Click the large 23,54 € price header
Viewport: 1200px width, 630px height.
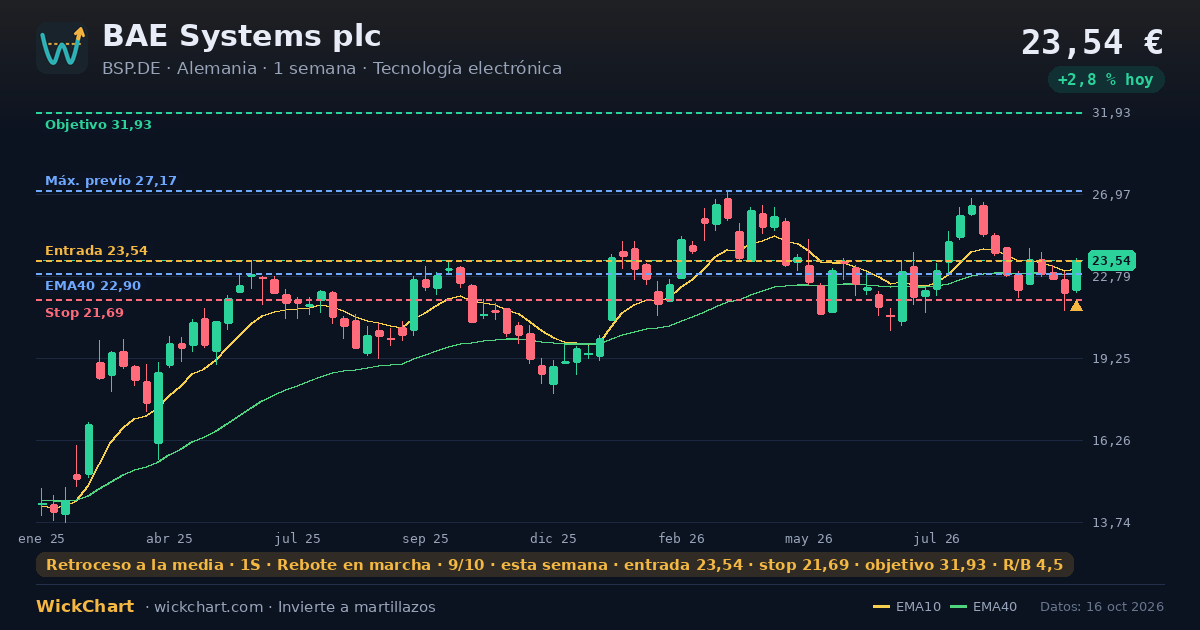[1092, 43]
